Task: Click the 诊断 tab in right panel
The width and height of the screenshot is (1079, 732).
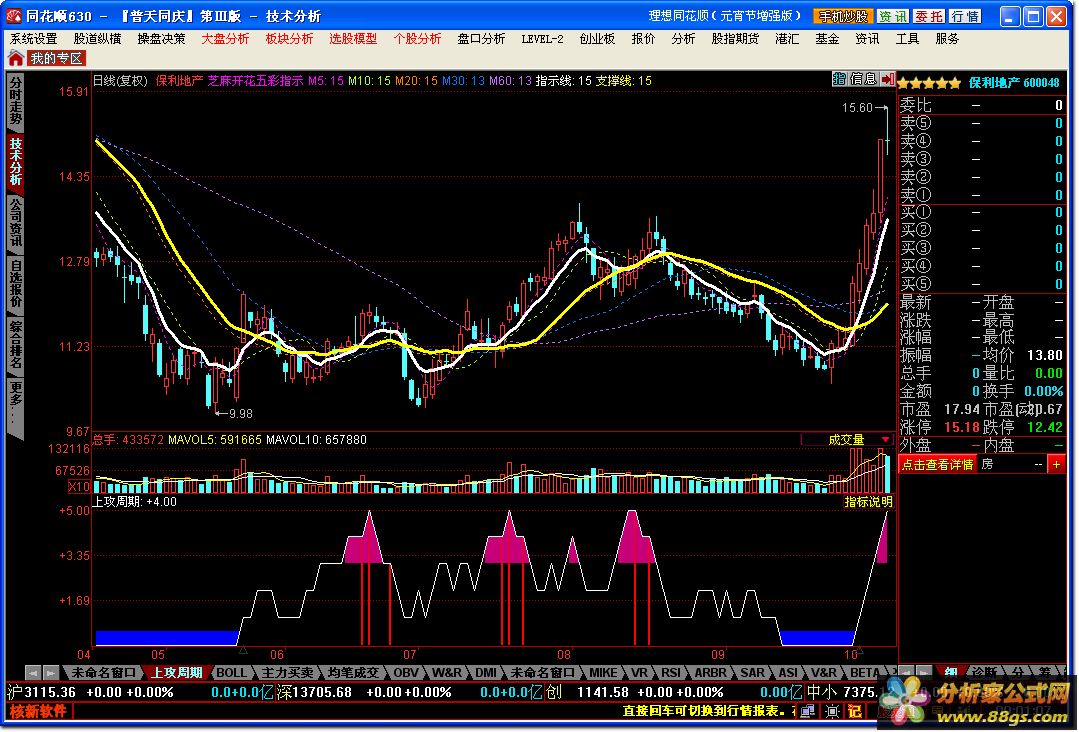Action: click(x=984, y=672)
